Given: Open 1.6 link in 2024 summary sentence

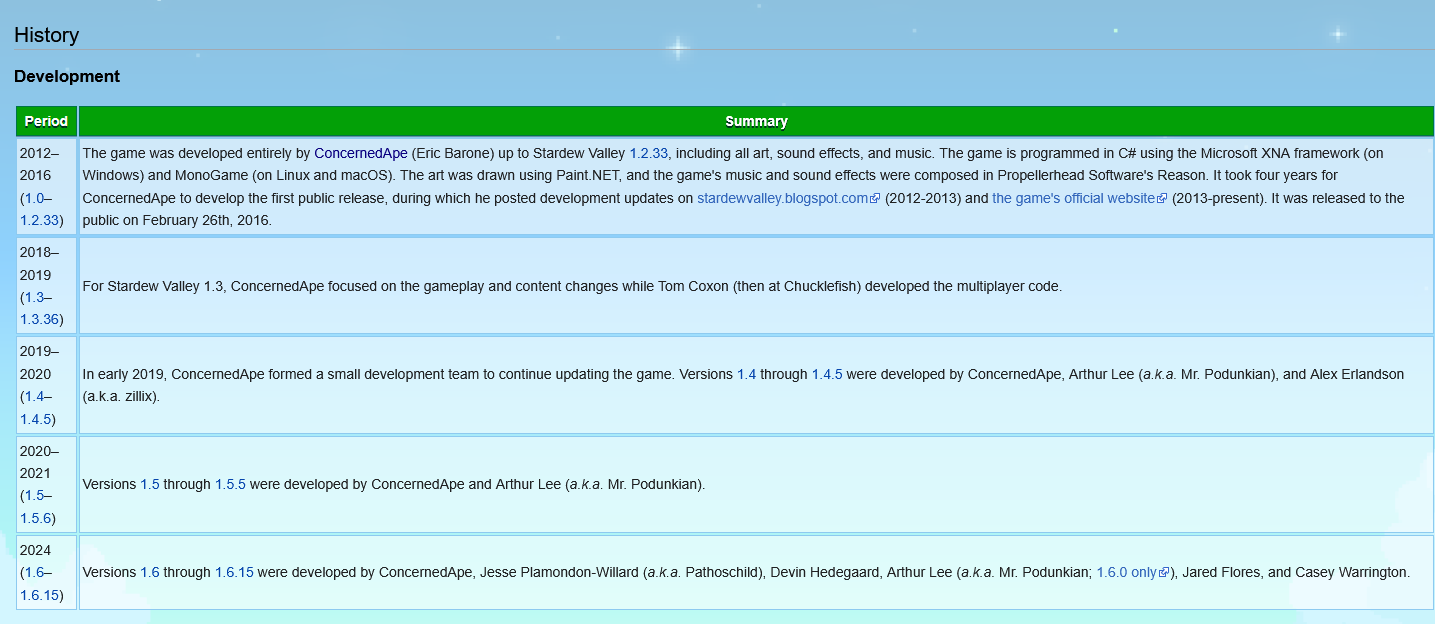Looking at the screenshot, I should point(150,573).
